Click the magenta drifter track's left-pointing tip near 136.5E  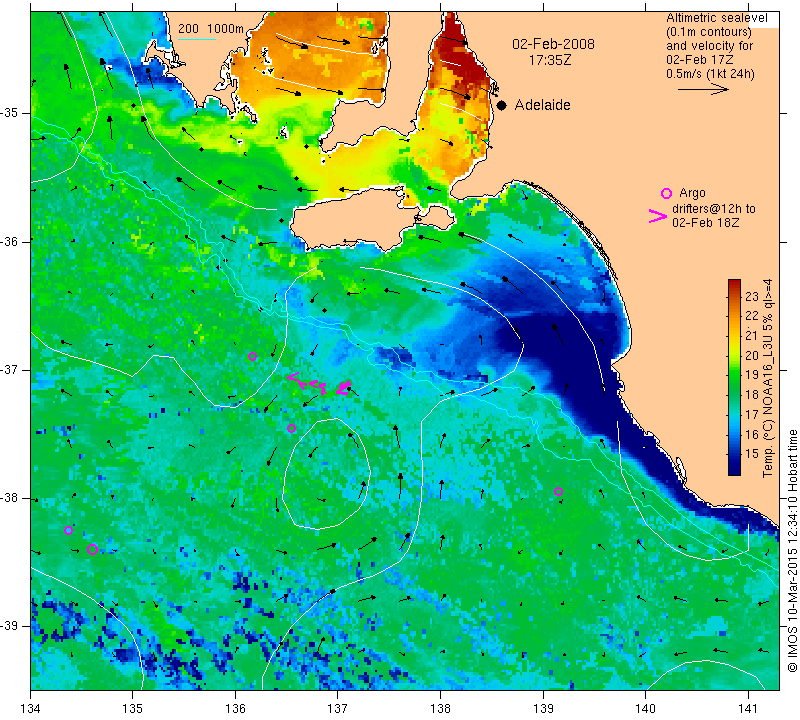292,378
